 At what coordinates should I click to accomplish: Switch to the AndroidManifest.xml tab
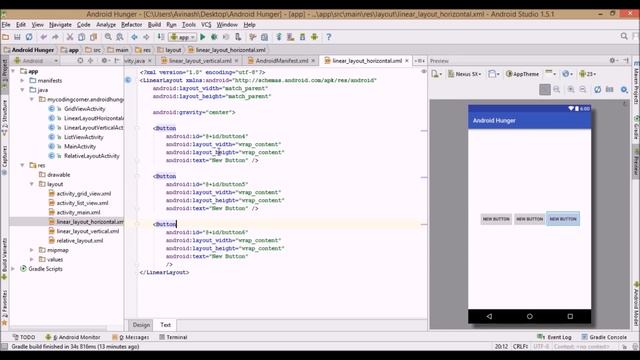[x=281, y=60]
